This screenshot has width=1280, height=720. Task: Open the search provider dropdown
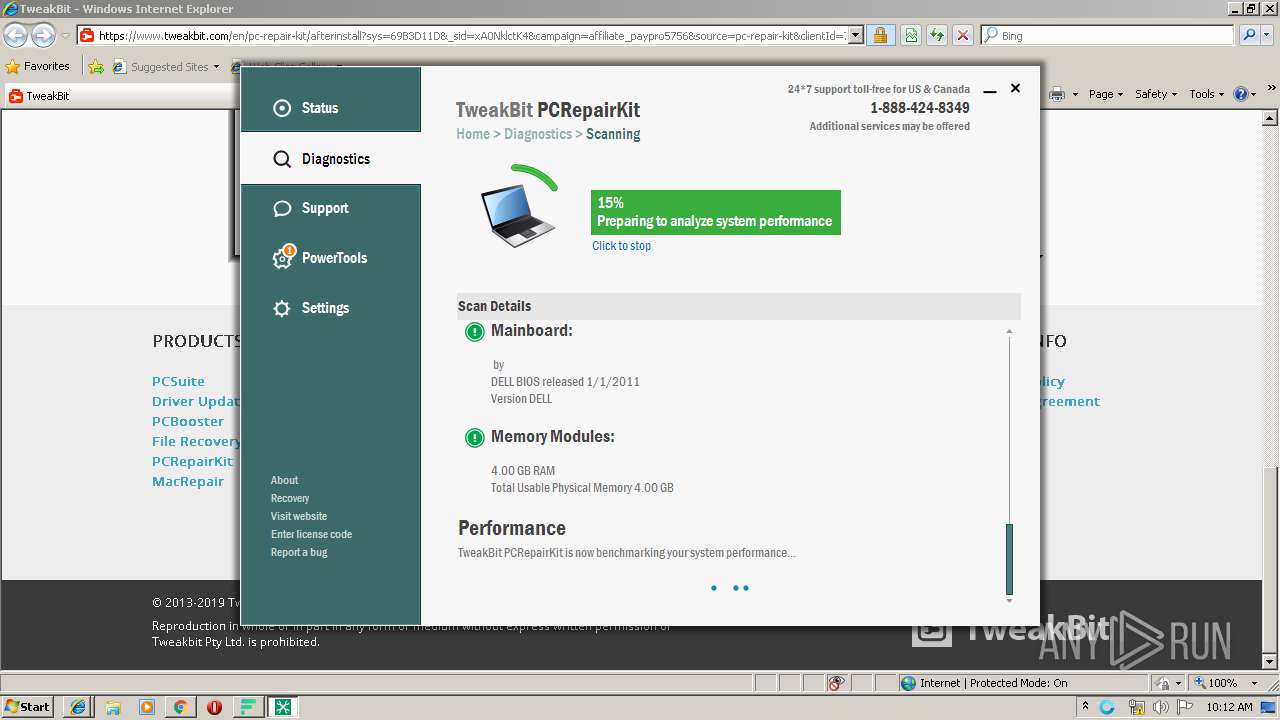point(1265,36)
